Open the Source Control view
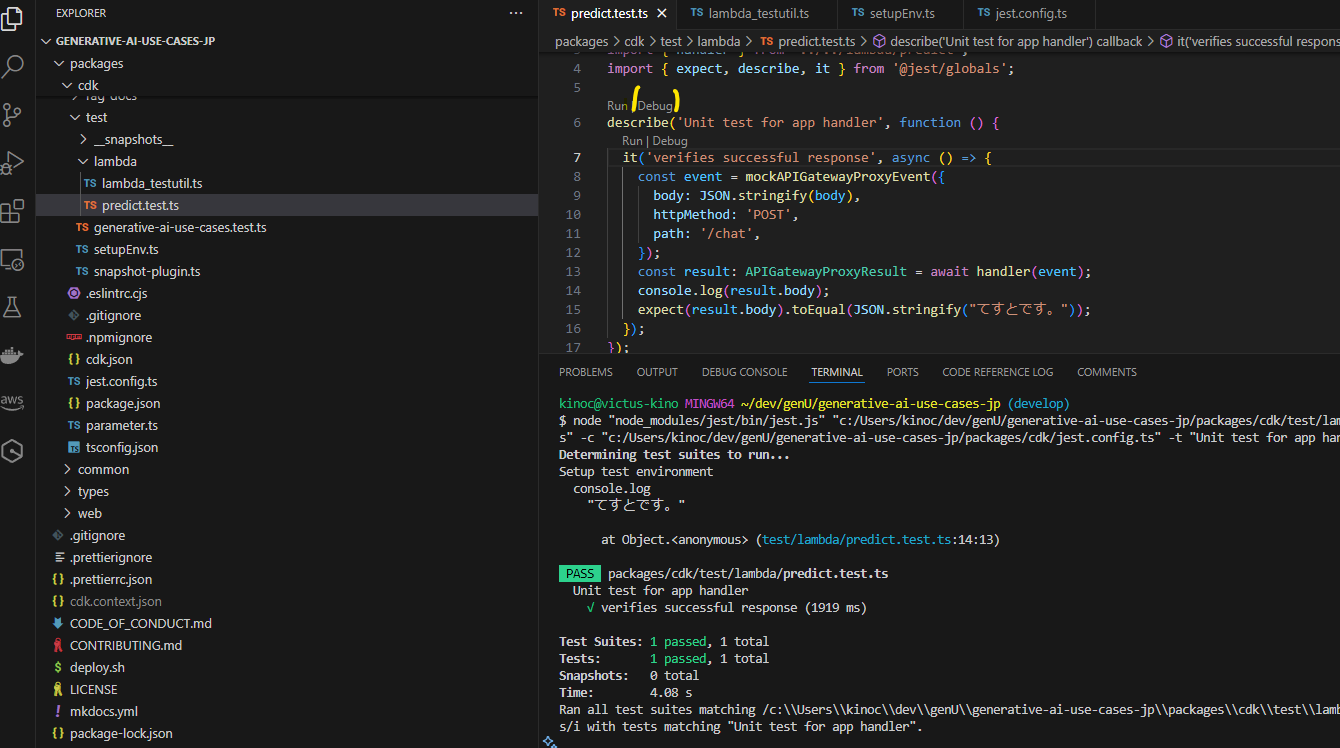Image resolution: width=1340 pixels, height=748 pixels. 13,115
